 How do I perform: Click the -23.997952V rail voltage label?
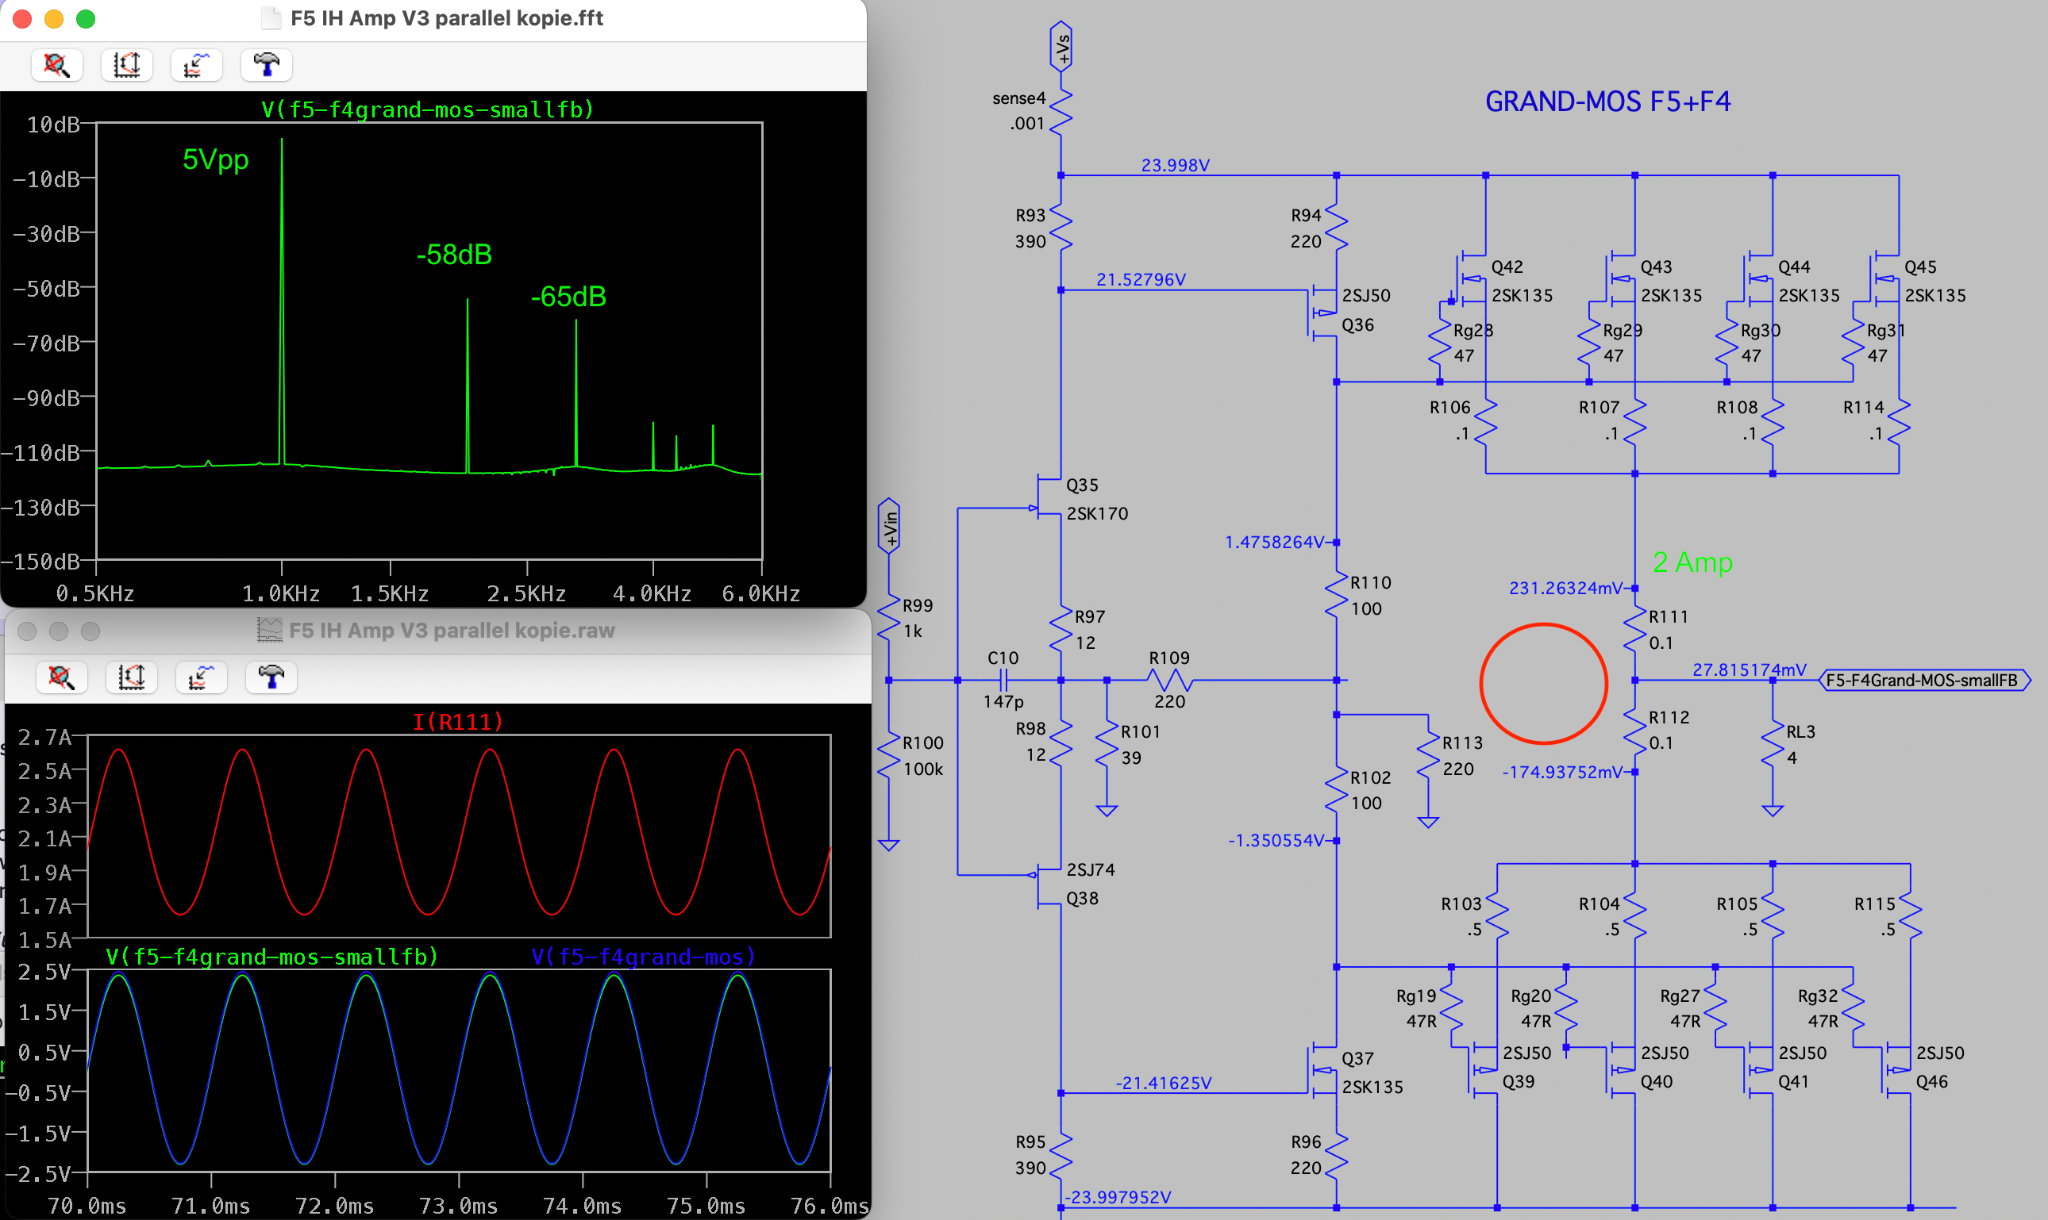click(1117, 1196)
